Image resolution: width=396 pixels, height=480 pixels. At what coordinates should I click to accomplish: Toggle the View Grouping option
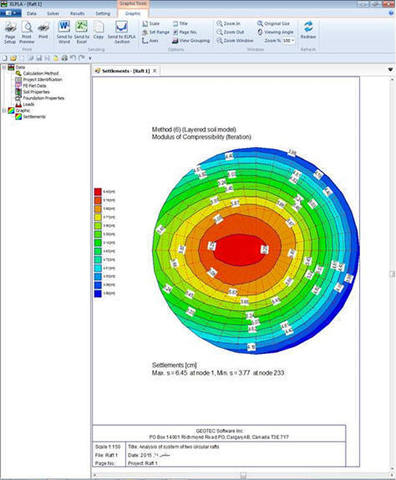191,41
